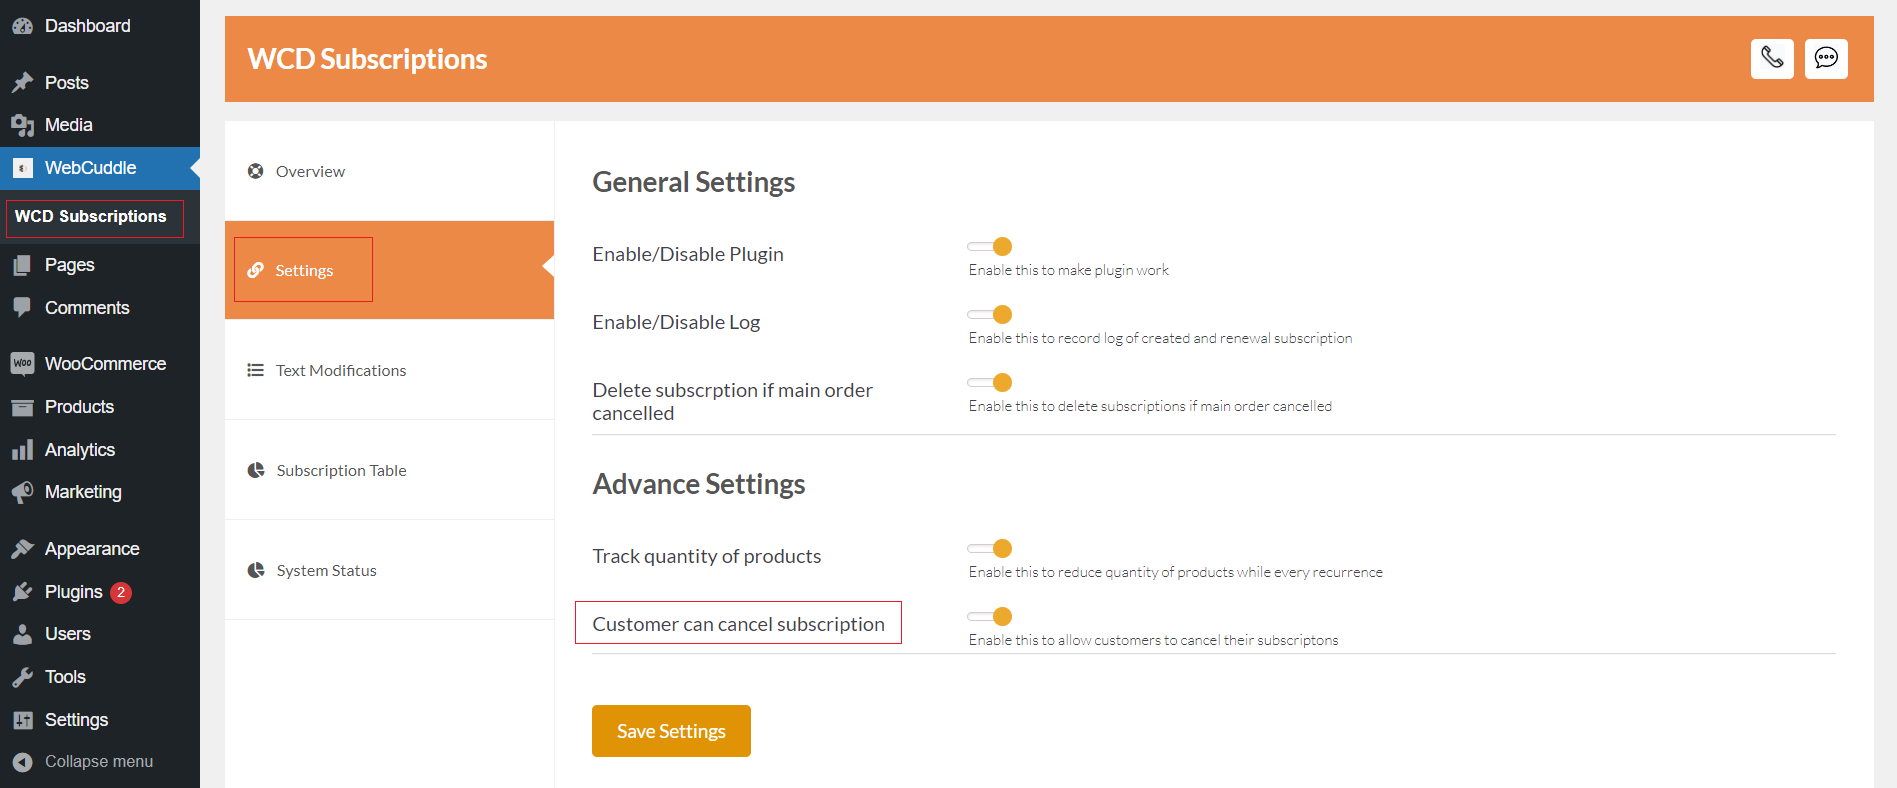Image resolution: width=1897 pixels, height=788 pixels.
Task: Click the Media library icon
Action: tap(22, 125)
